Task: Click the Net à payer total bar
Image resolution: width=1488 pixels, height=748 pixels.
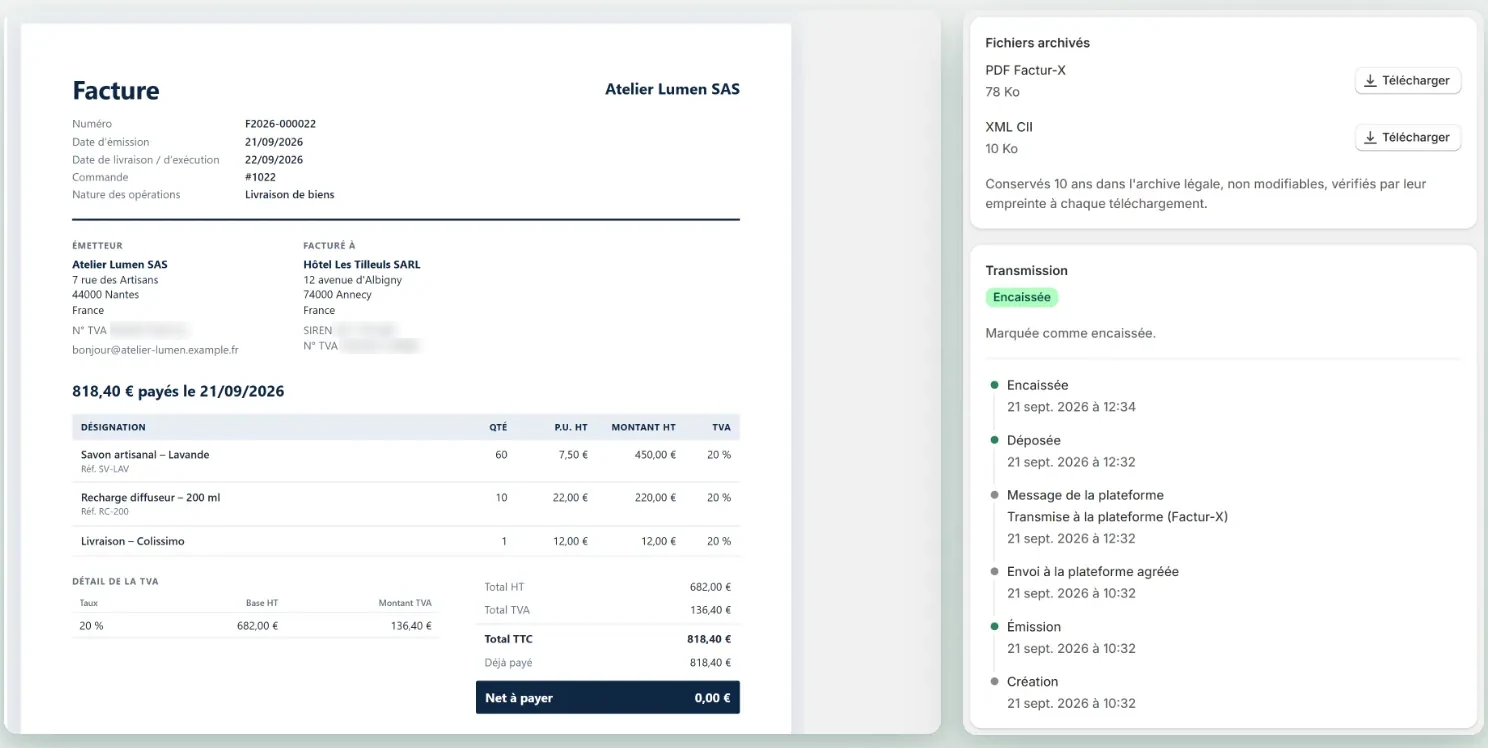Action: (608, 698)
